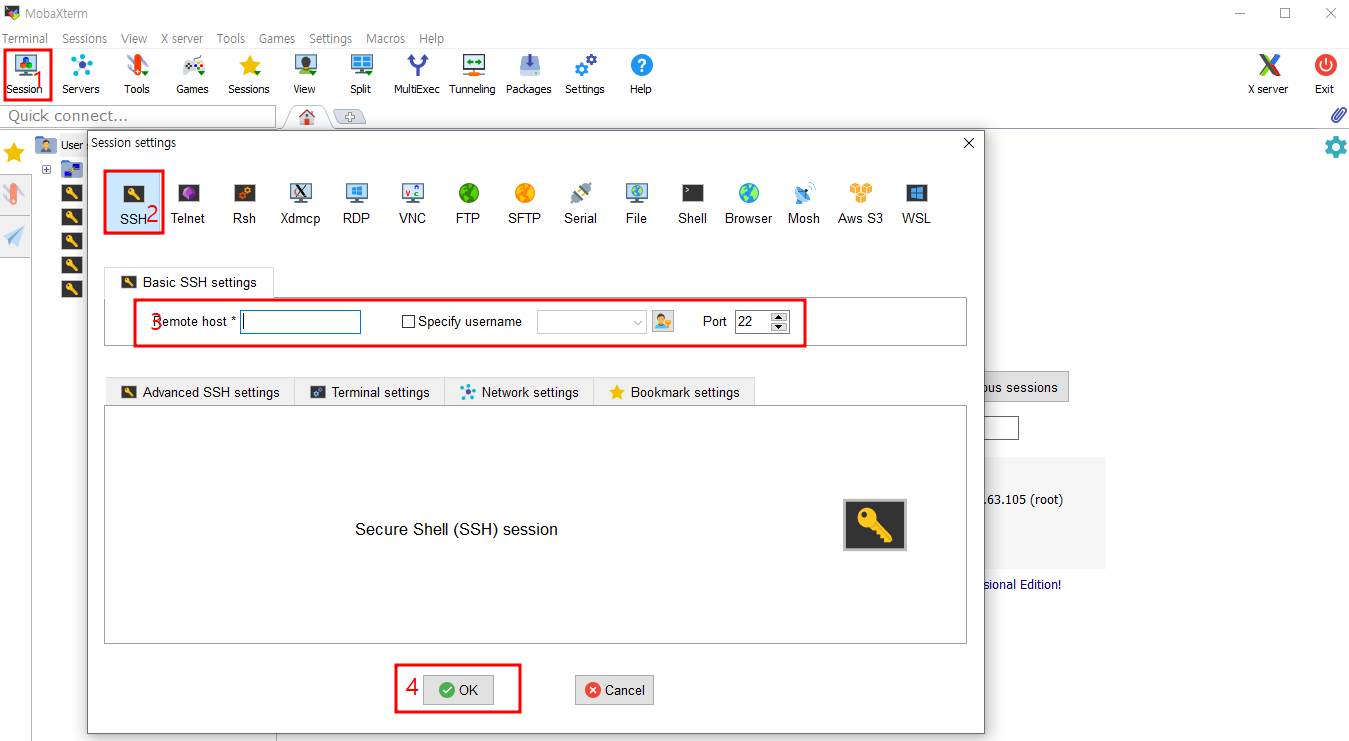Click the Quick connect search box

click(138, 116)
